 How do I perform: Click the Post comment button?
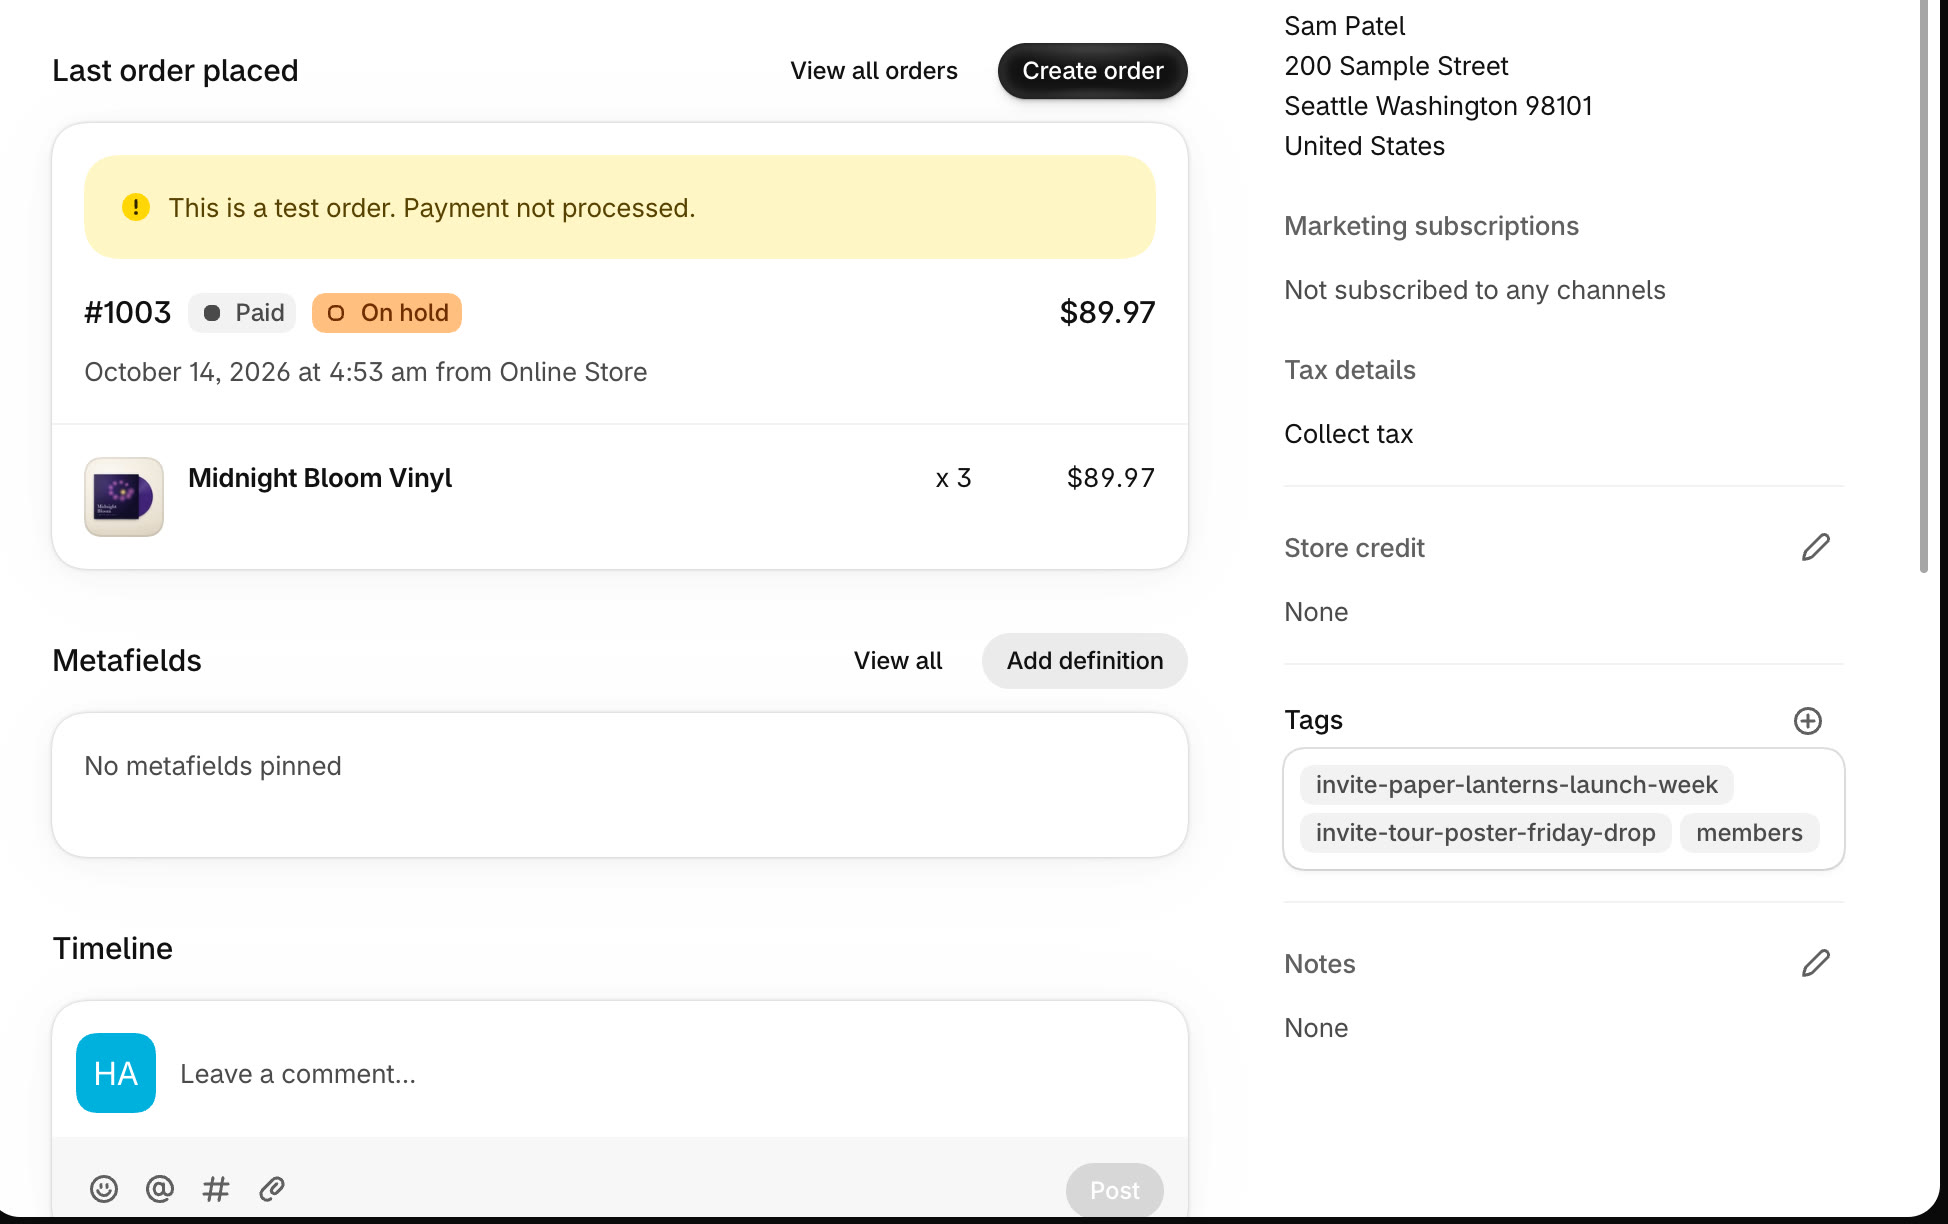point(1114,1190)
